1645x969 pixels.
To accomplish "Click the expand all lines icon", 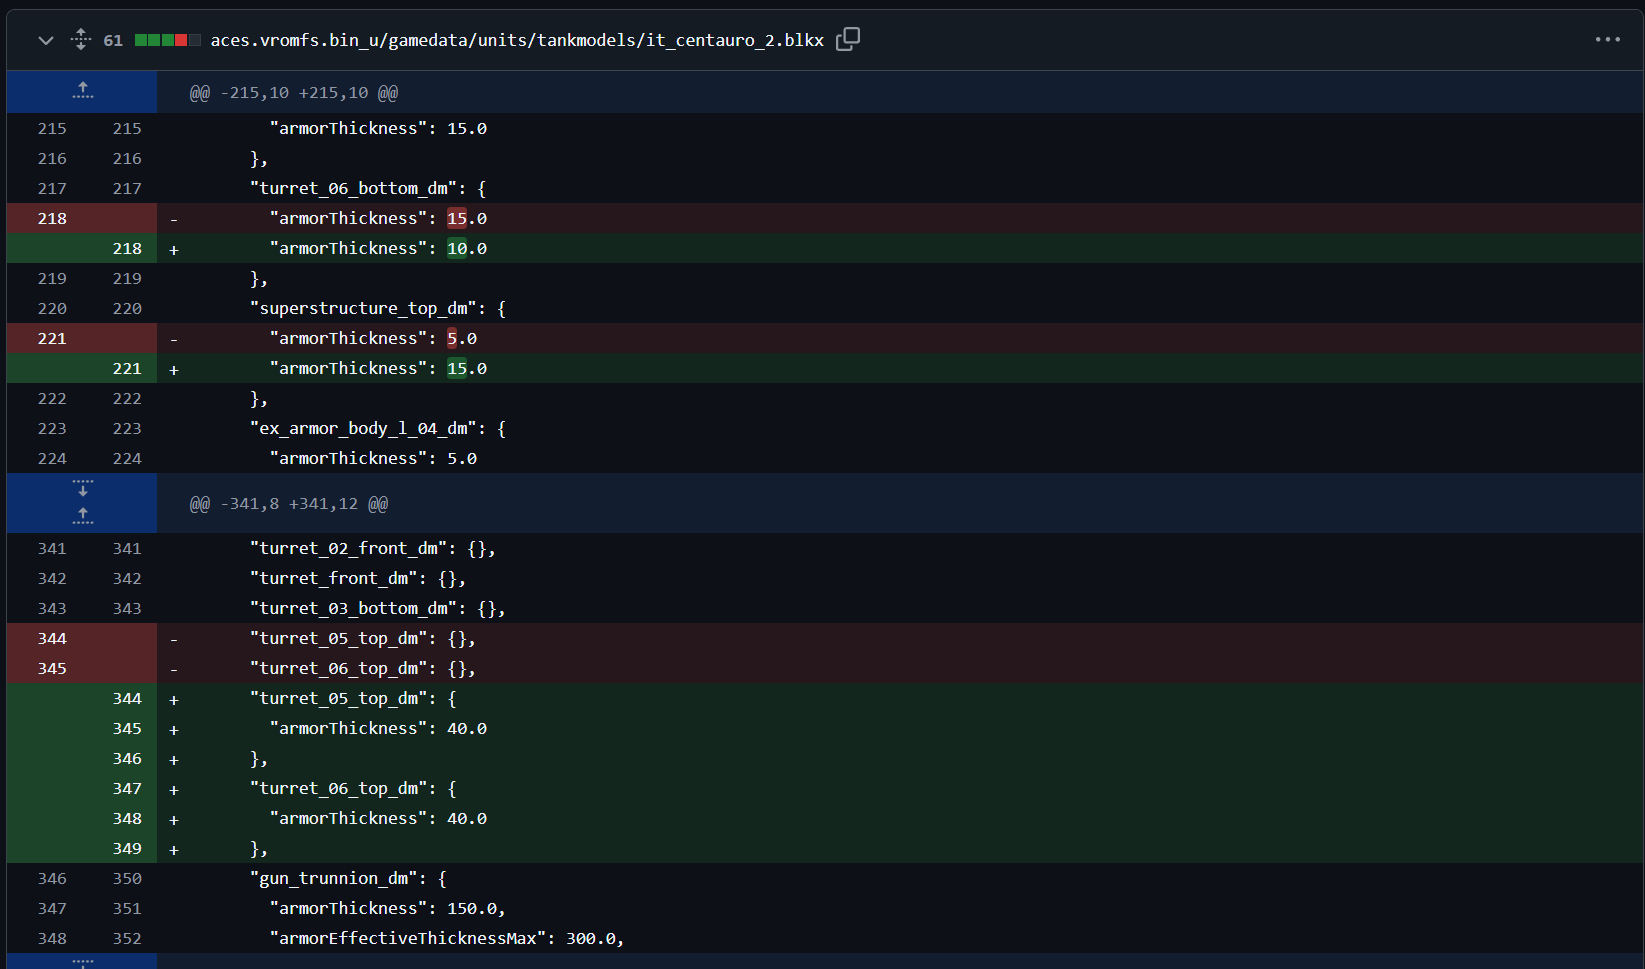I will 81,40.
